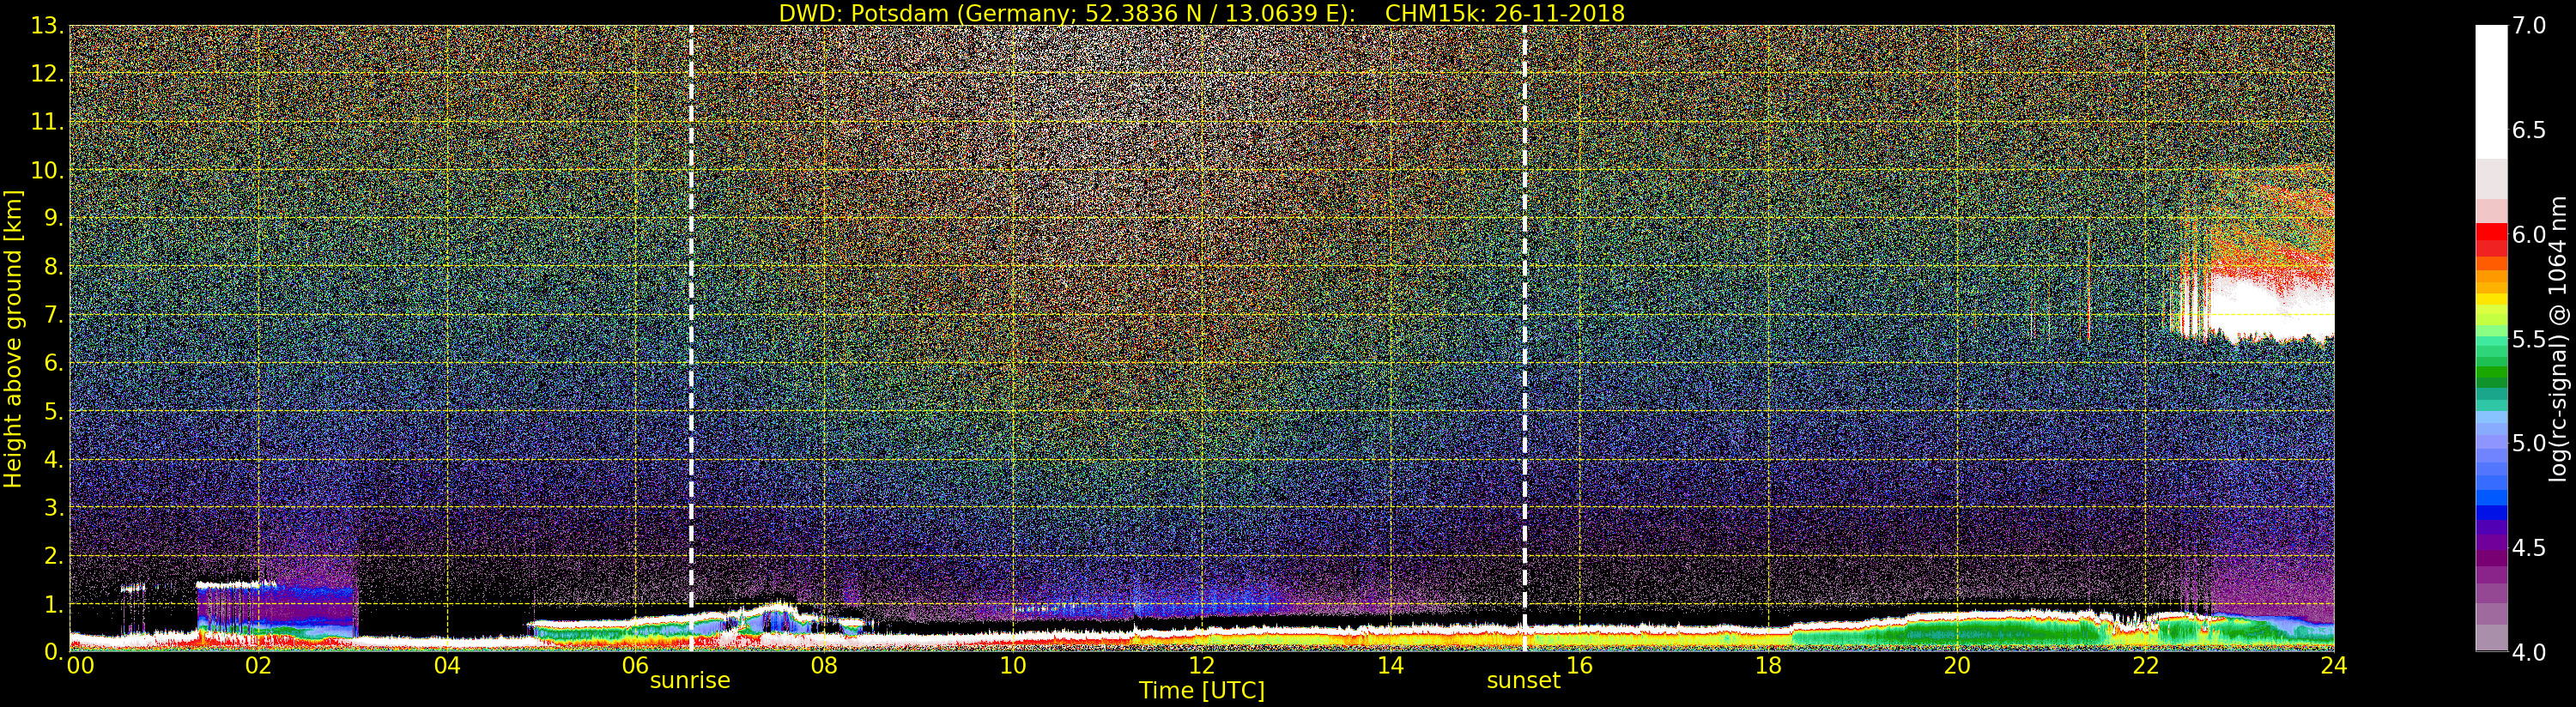
Task: Click the '22' time axis tick label
Action: [x=2146, y=665]
